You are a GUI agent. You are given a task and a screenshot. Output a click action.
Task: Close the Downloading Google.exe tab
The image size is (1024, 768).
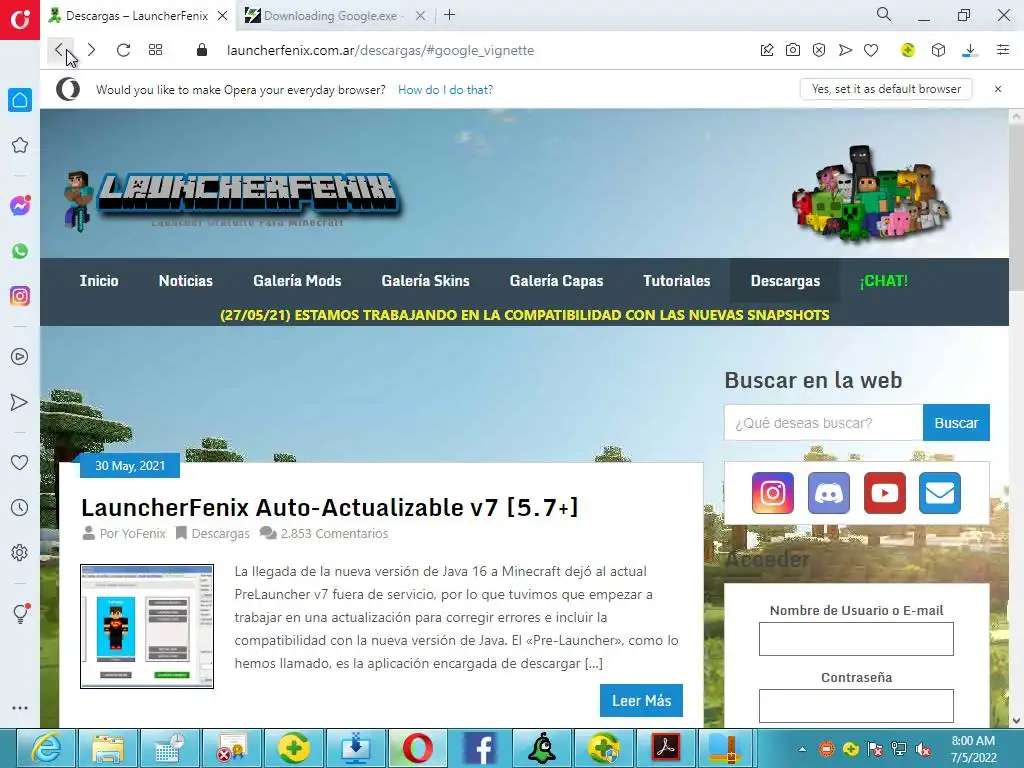coord(421,16)
